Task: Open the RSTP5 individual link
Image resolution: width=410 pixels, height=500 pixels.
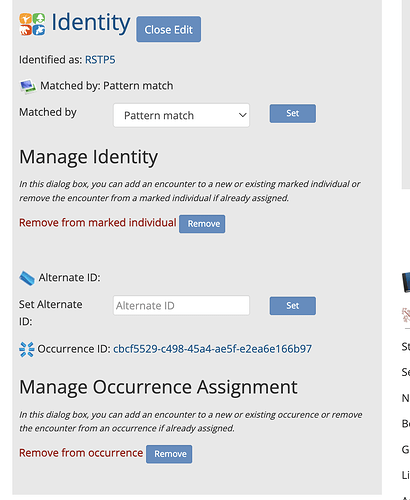Action: click(100, 60)
